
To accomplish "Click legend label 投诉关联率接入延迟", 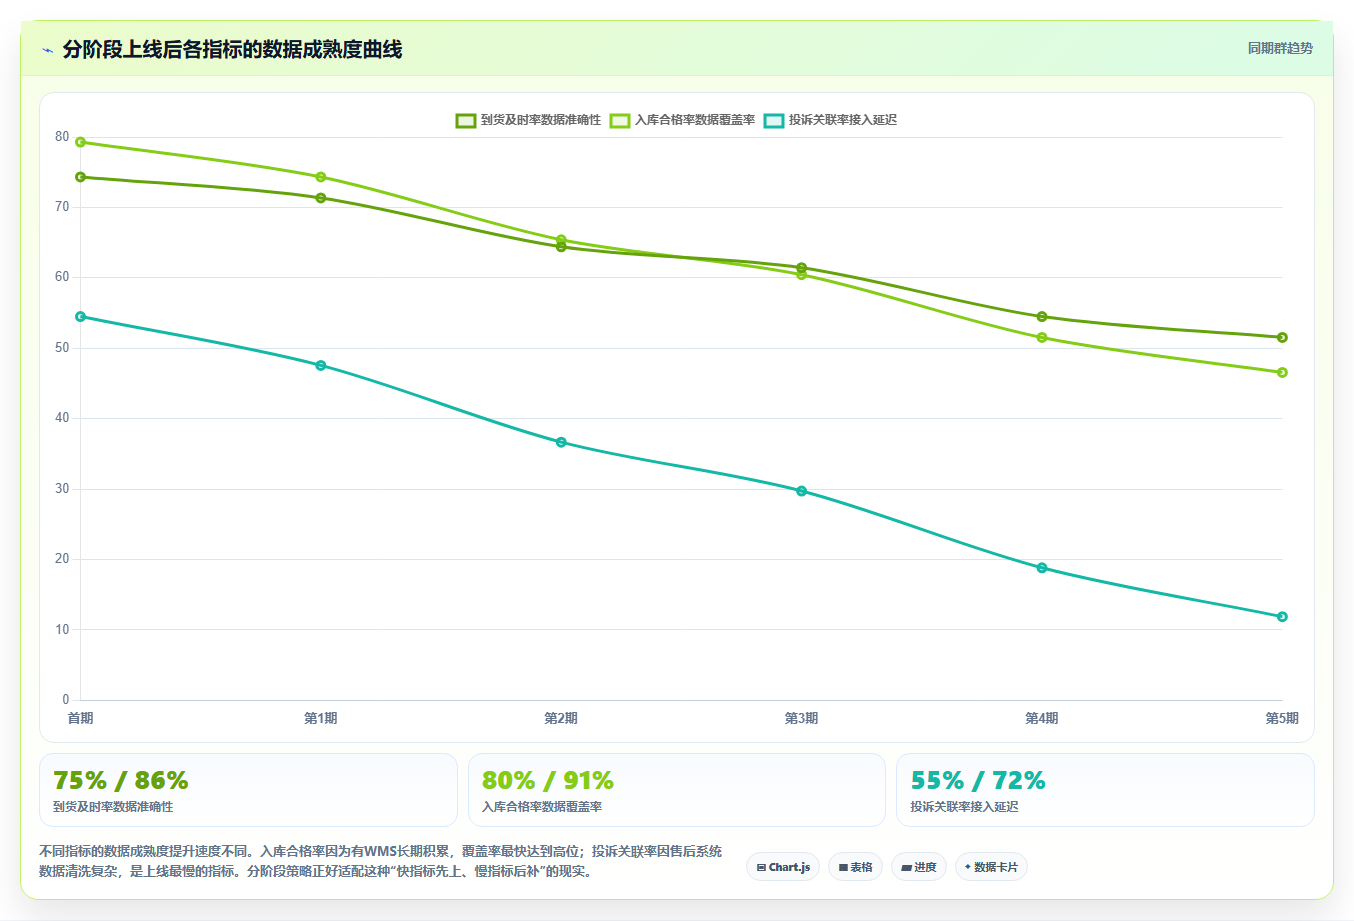I will 843,120.
